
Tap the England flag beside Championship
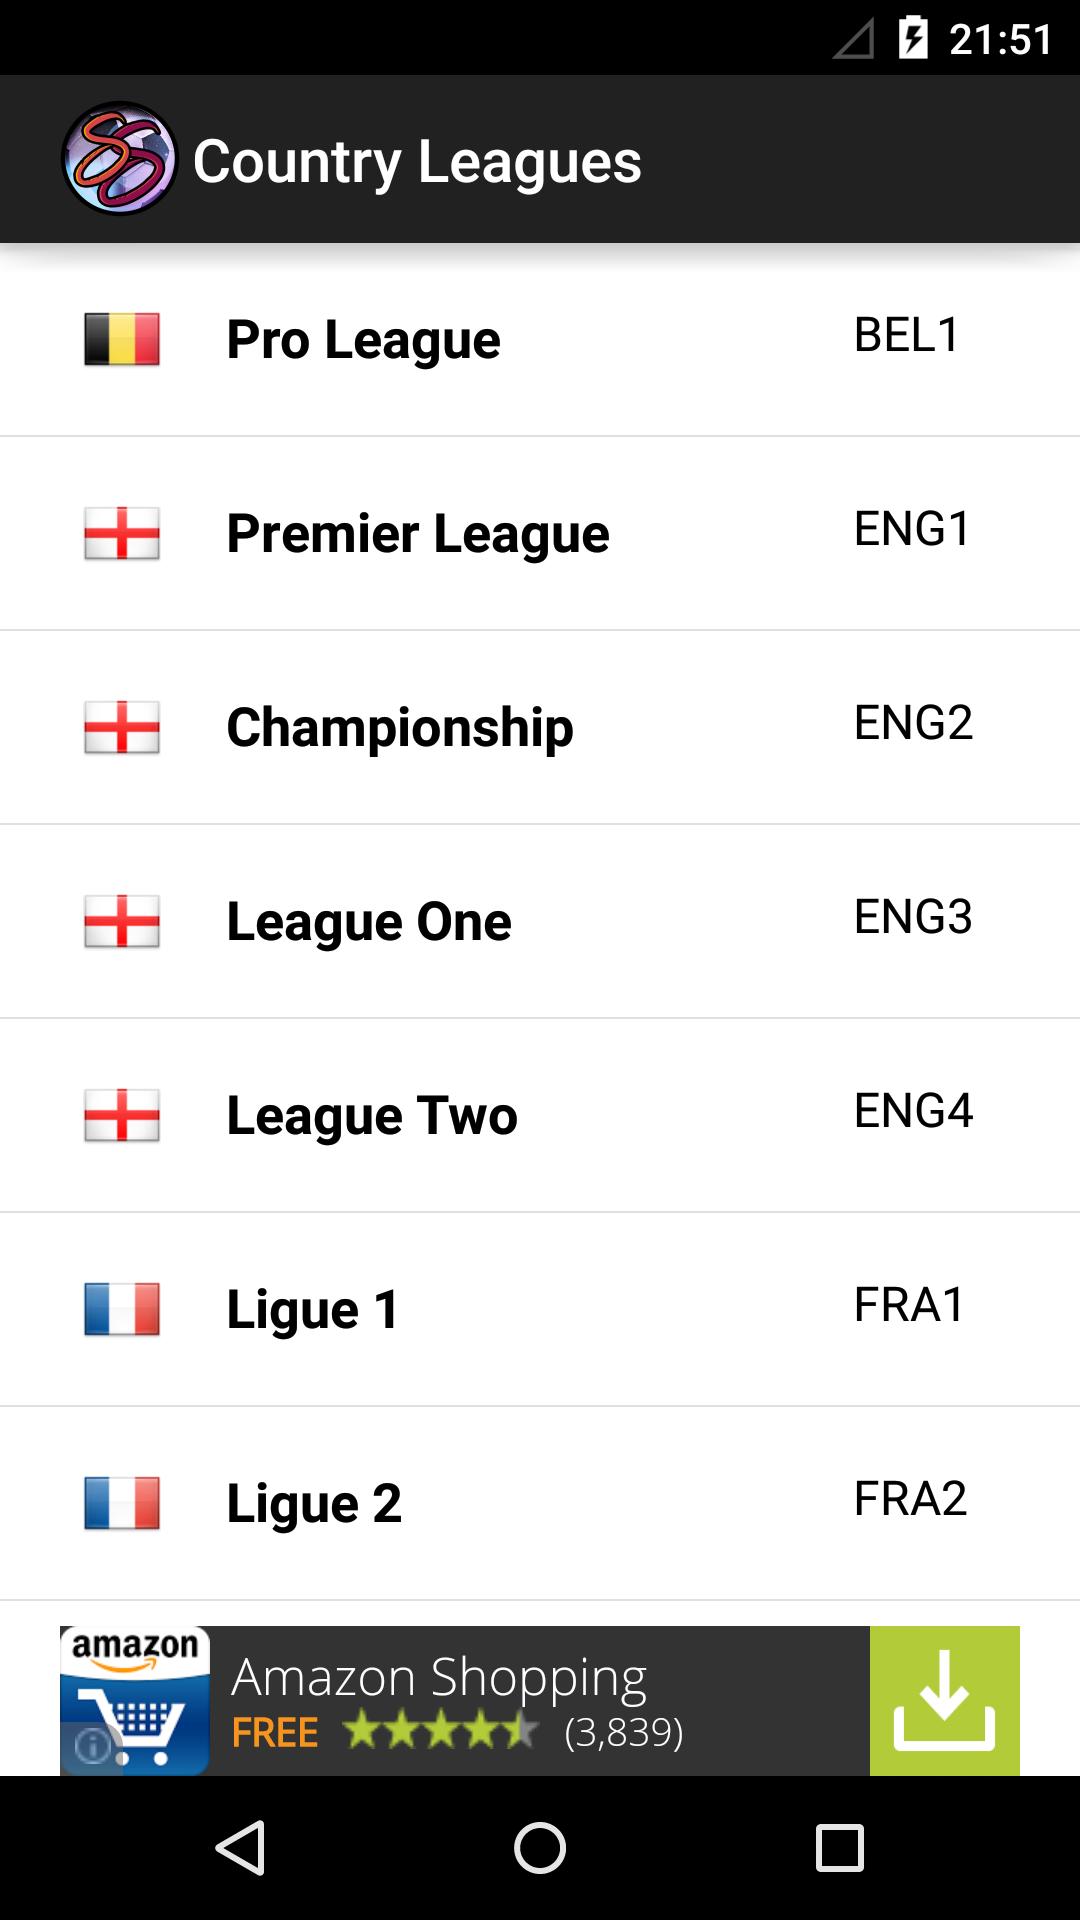122,727
